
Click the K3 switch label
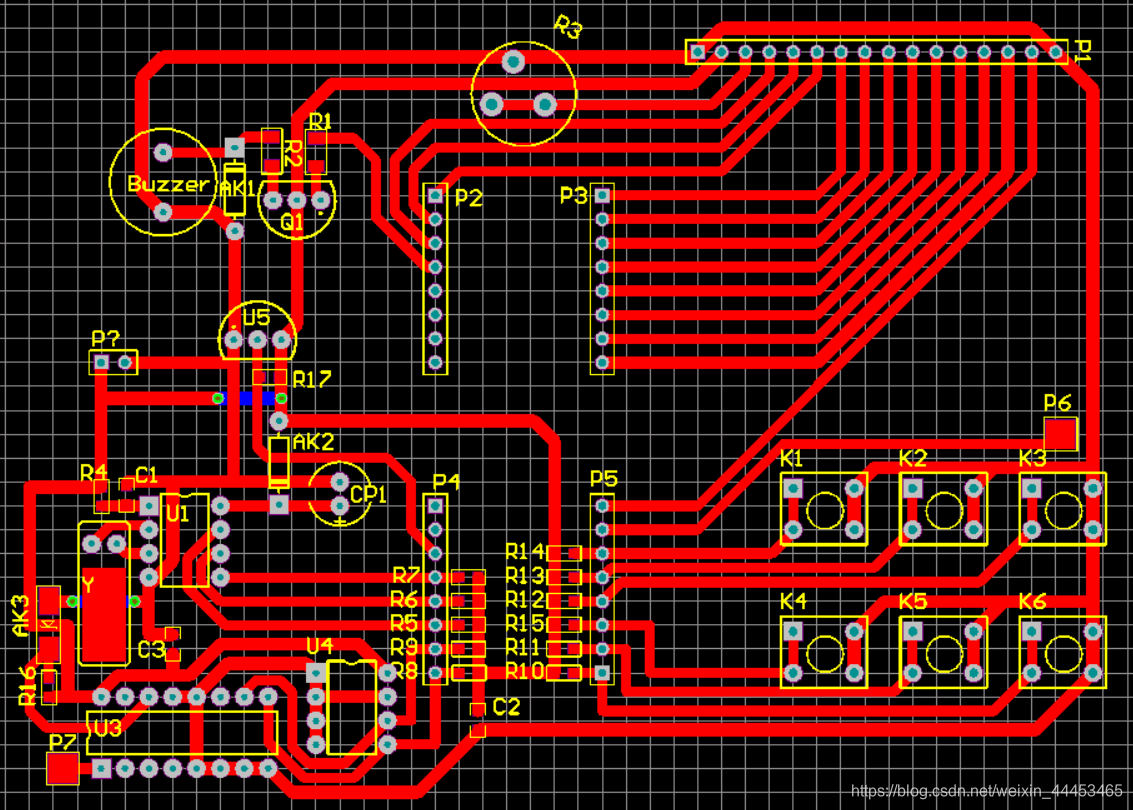point(1032,458)
